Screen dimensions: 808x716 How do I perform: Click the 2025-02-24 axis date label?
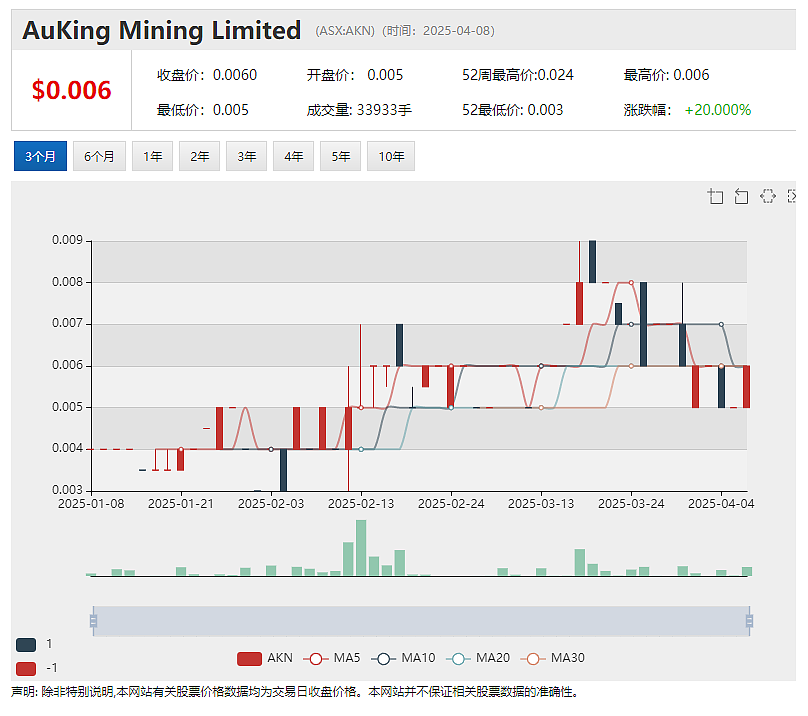[x=451, y=504]
